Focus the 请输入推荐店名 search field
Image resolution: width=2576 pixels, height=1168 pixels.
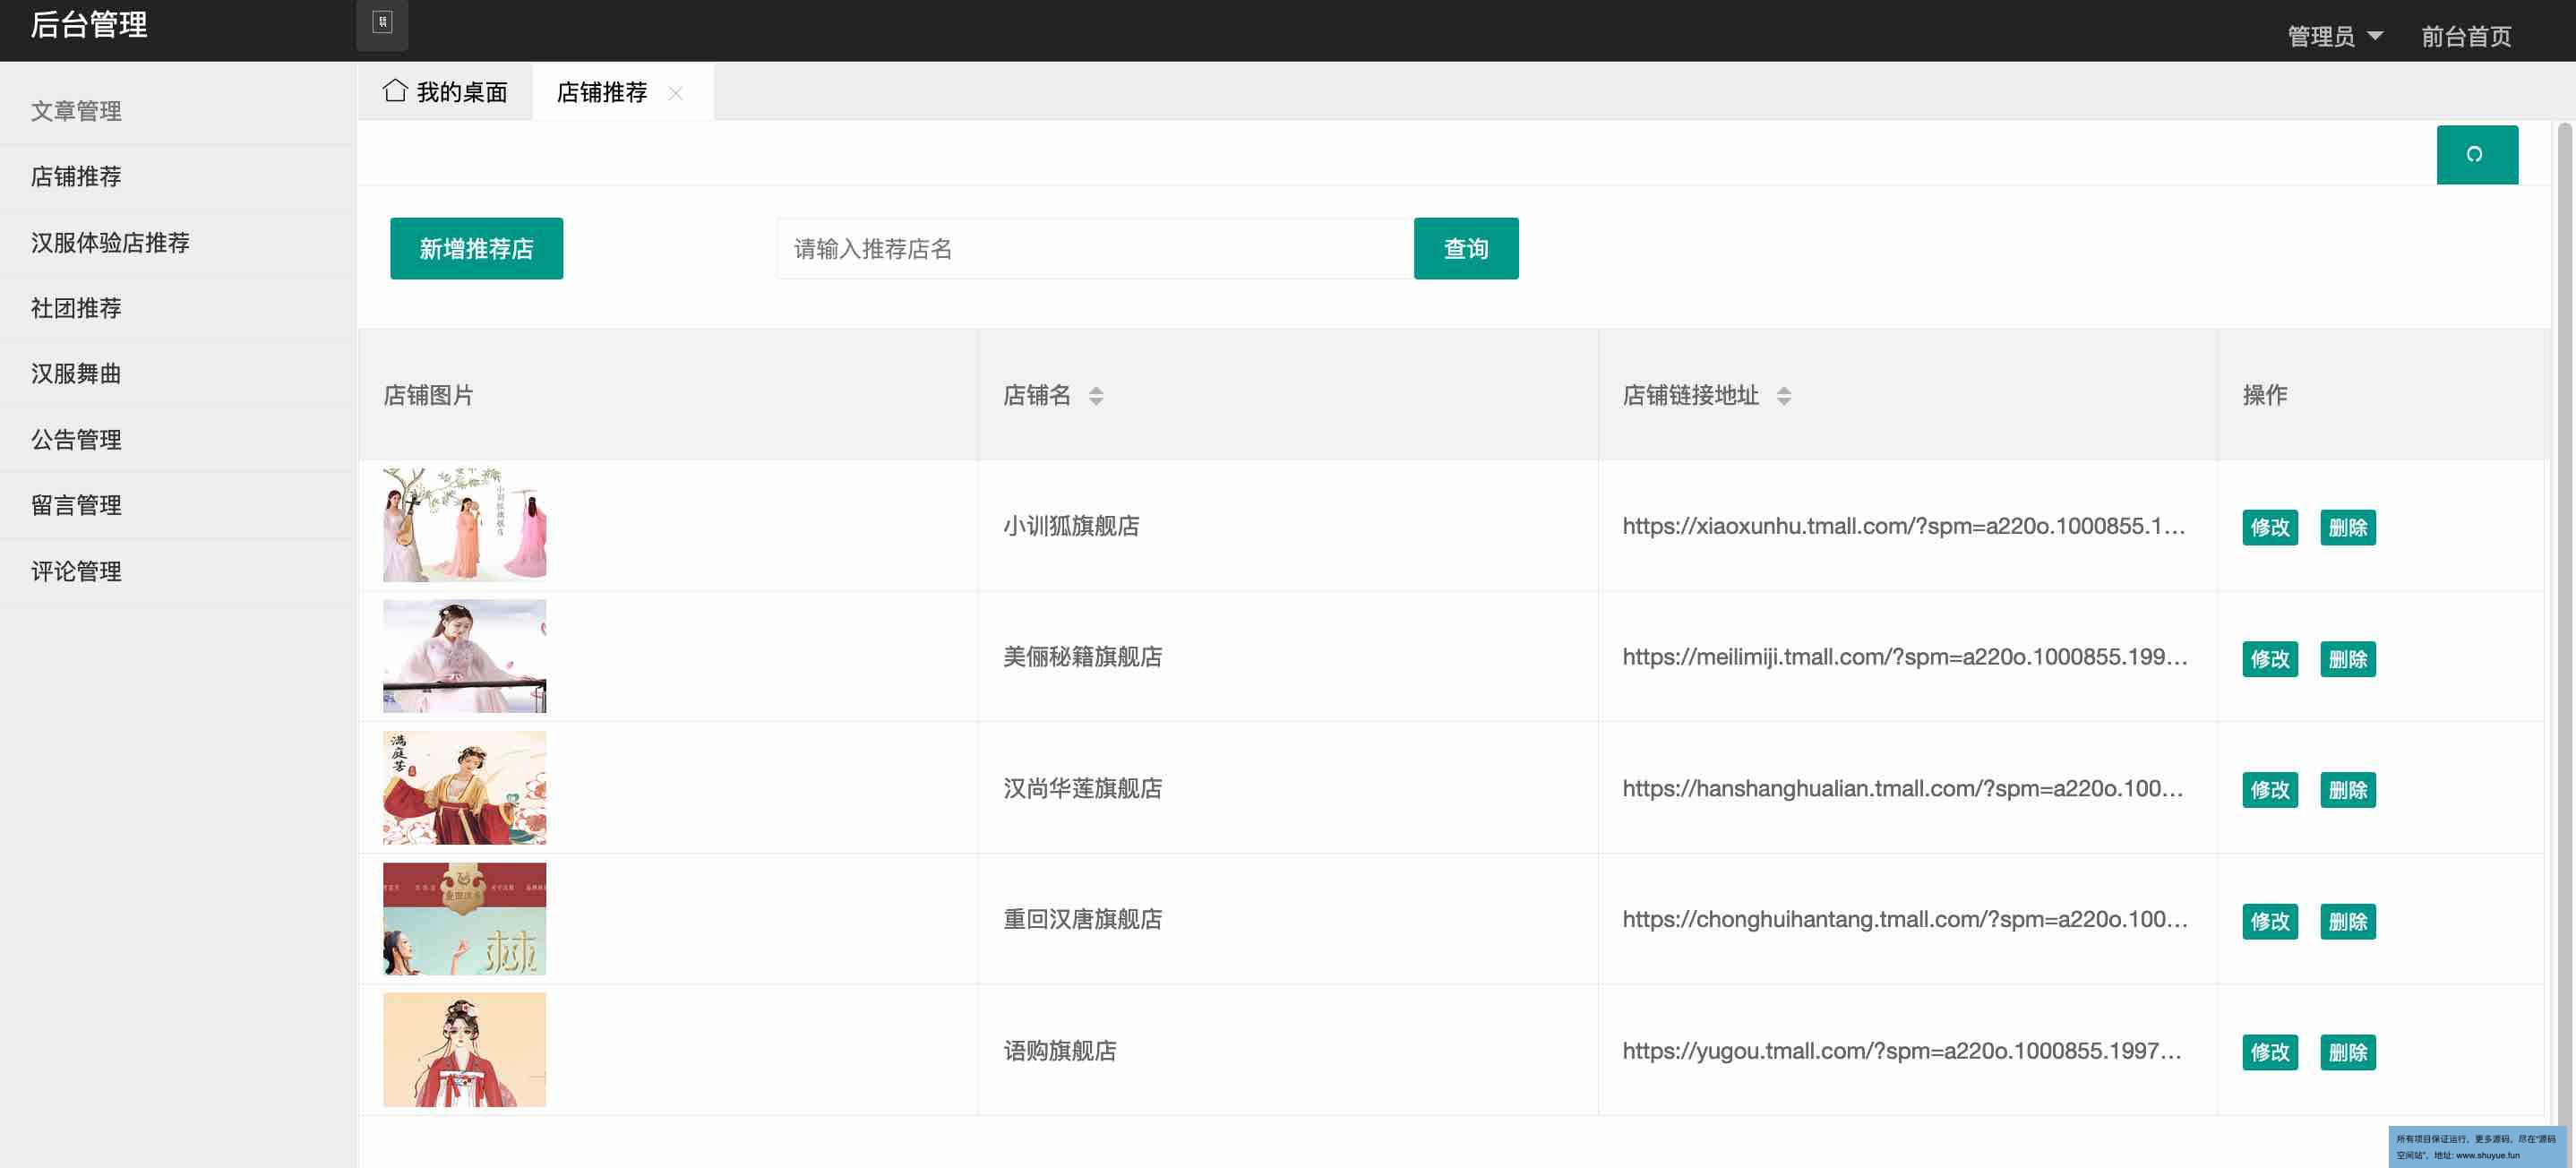[1094, 248]
